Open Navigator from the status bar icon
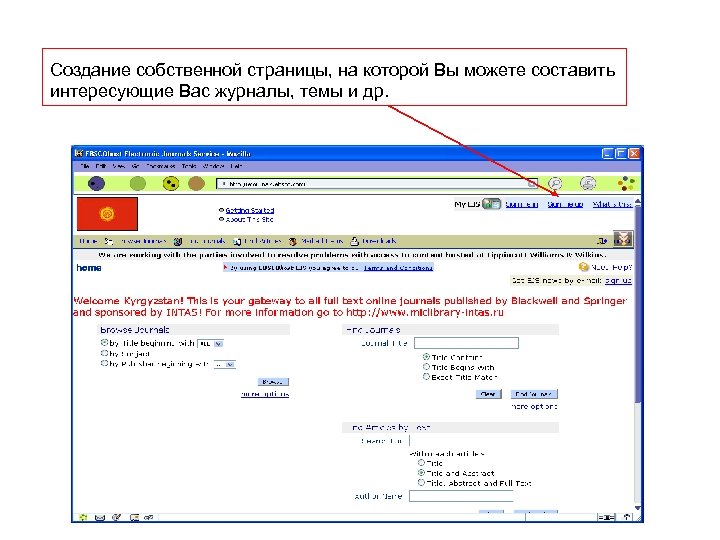The width and height of the screenshot is (720, 540). coord(83,518)
